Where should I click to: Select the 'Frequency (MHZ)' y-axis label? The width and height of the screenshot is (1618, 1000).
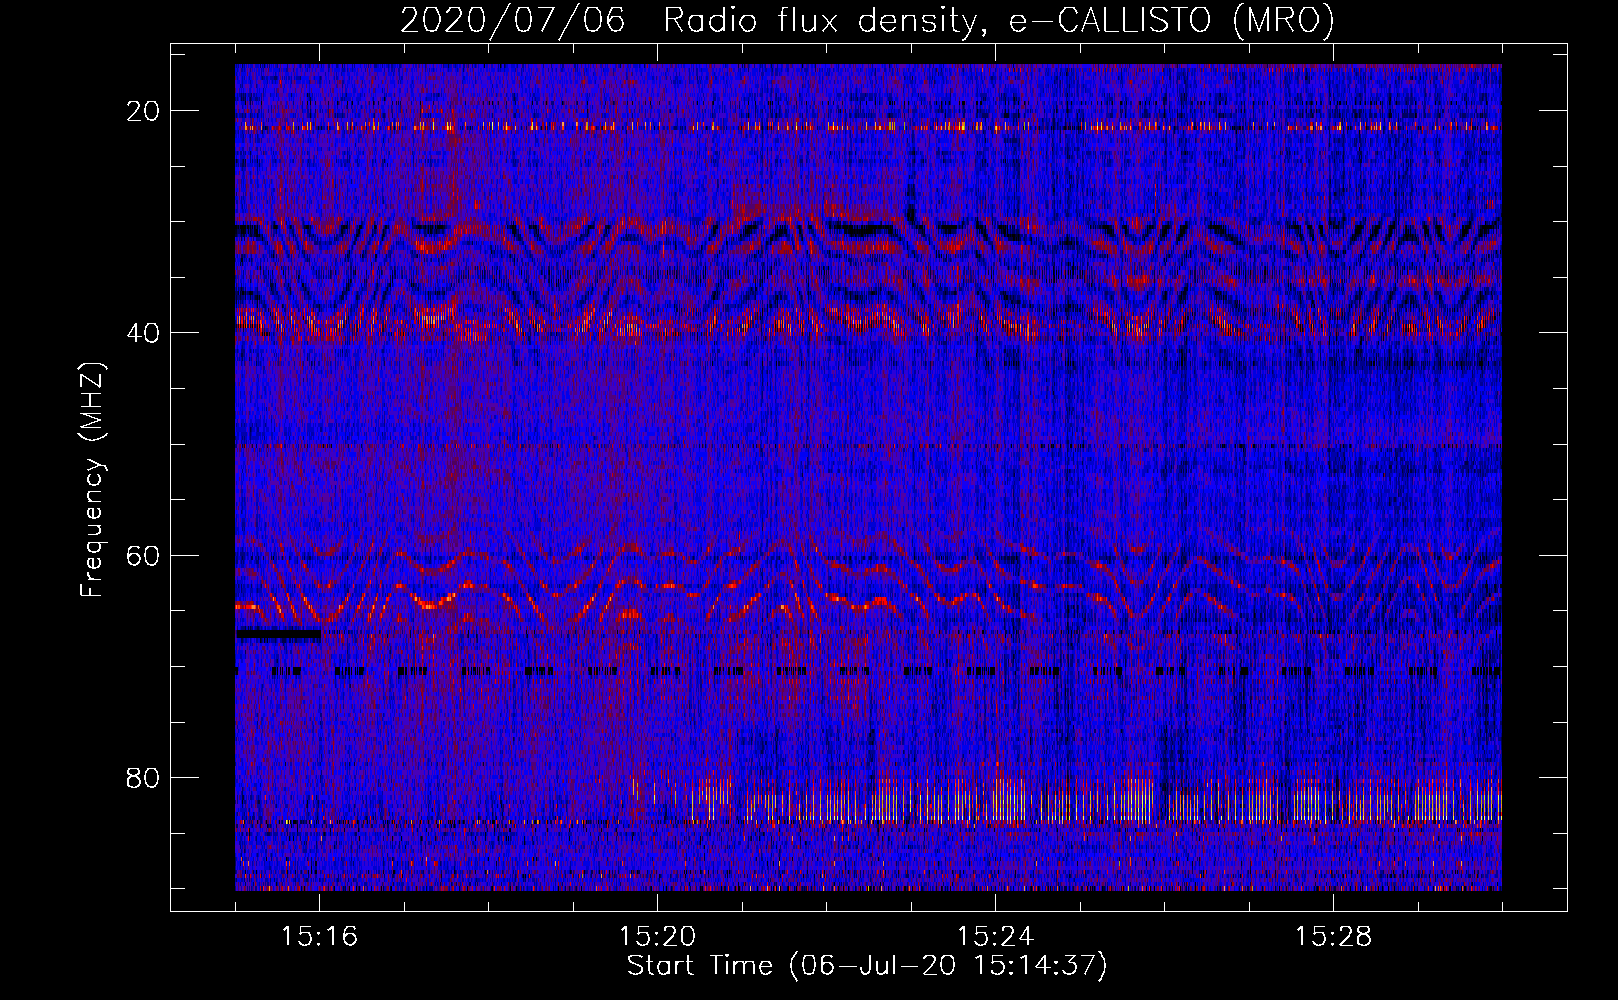(92, 480)
